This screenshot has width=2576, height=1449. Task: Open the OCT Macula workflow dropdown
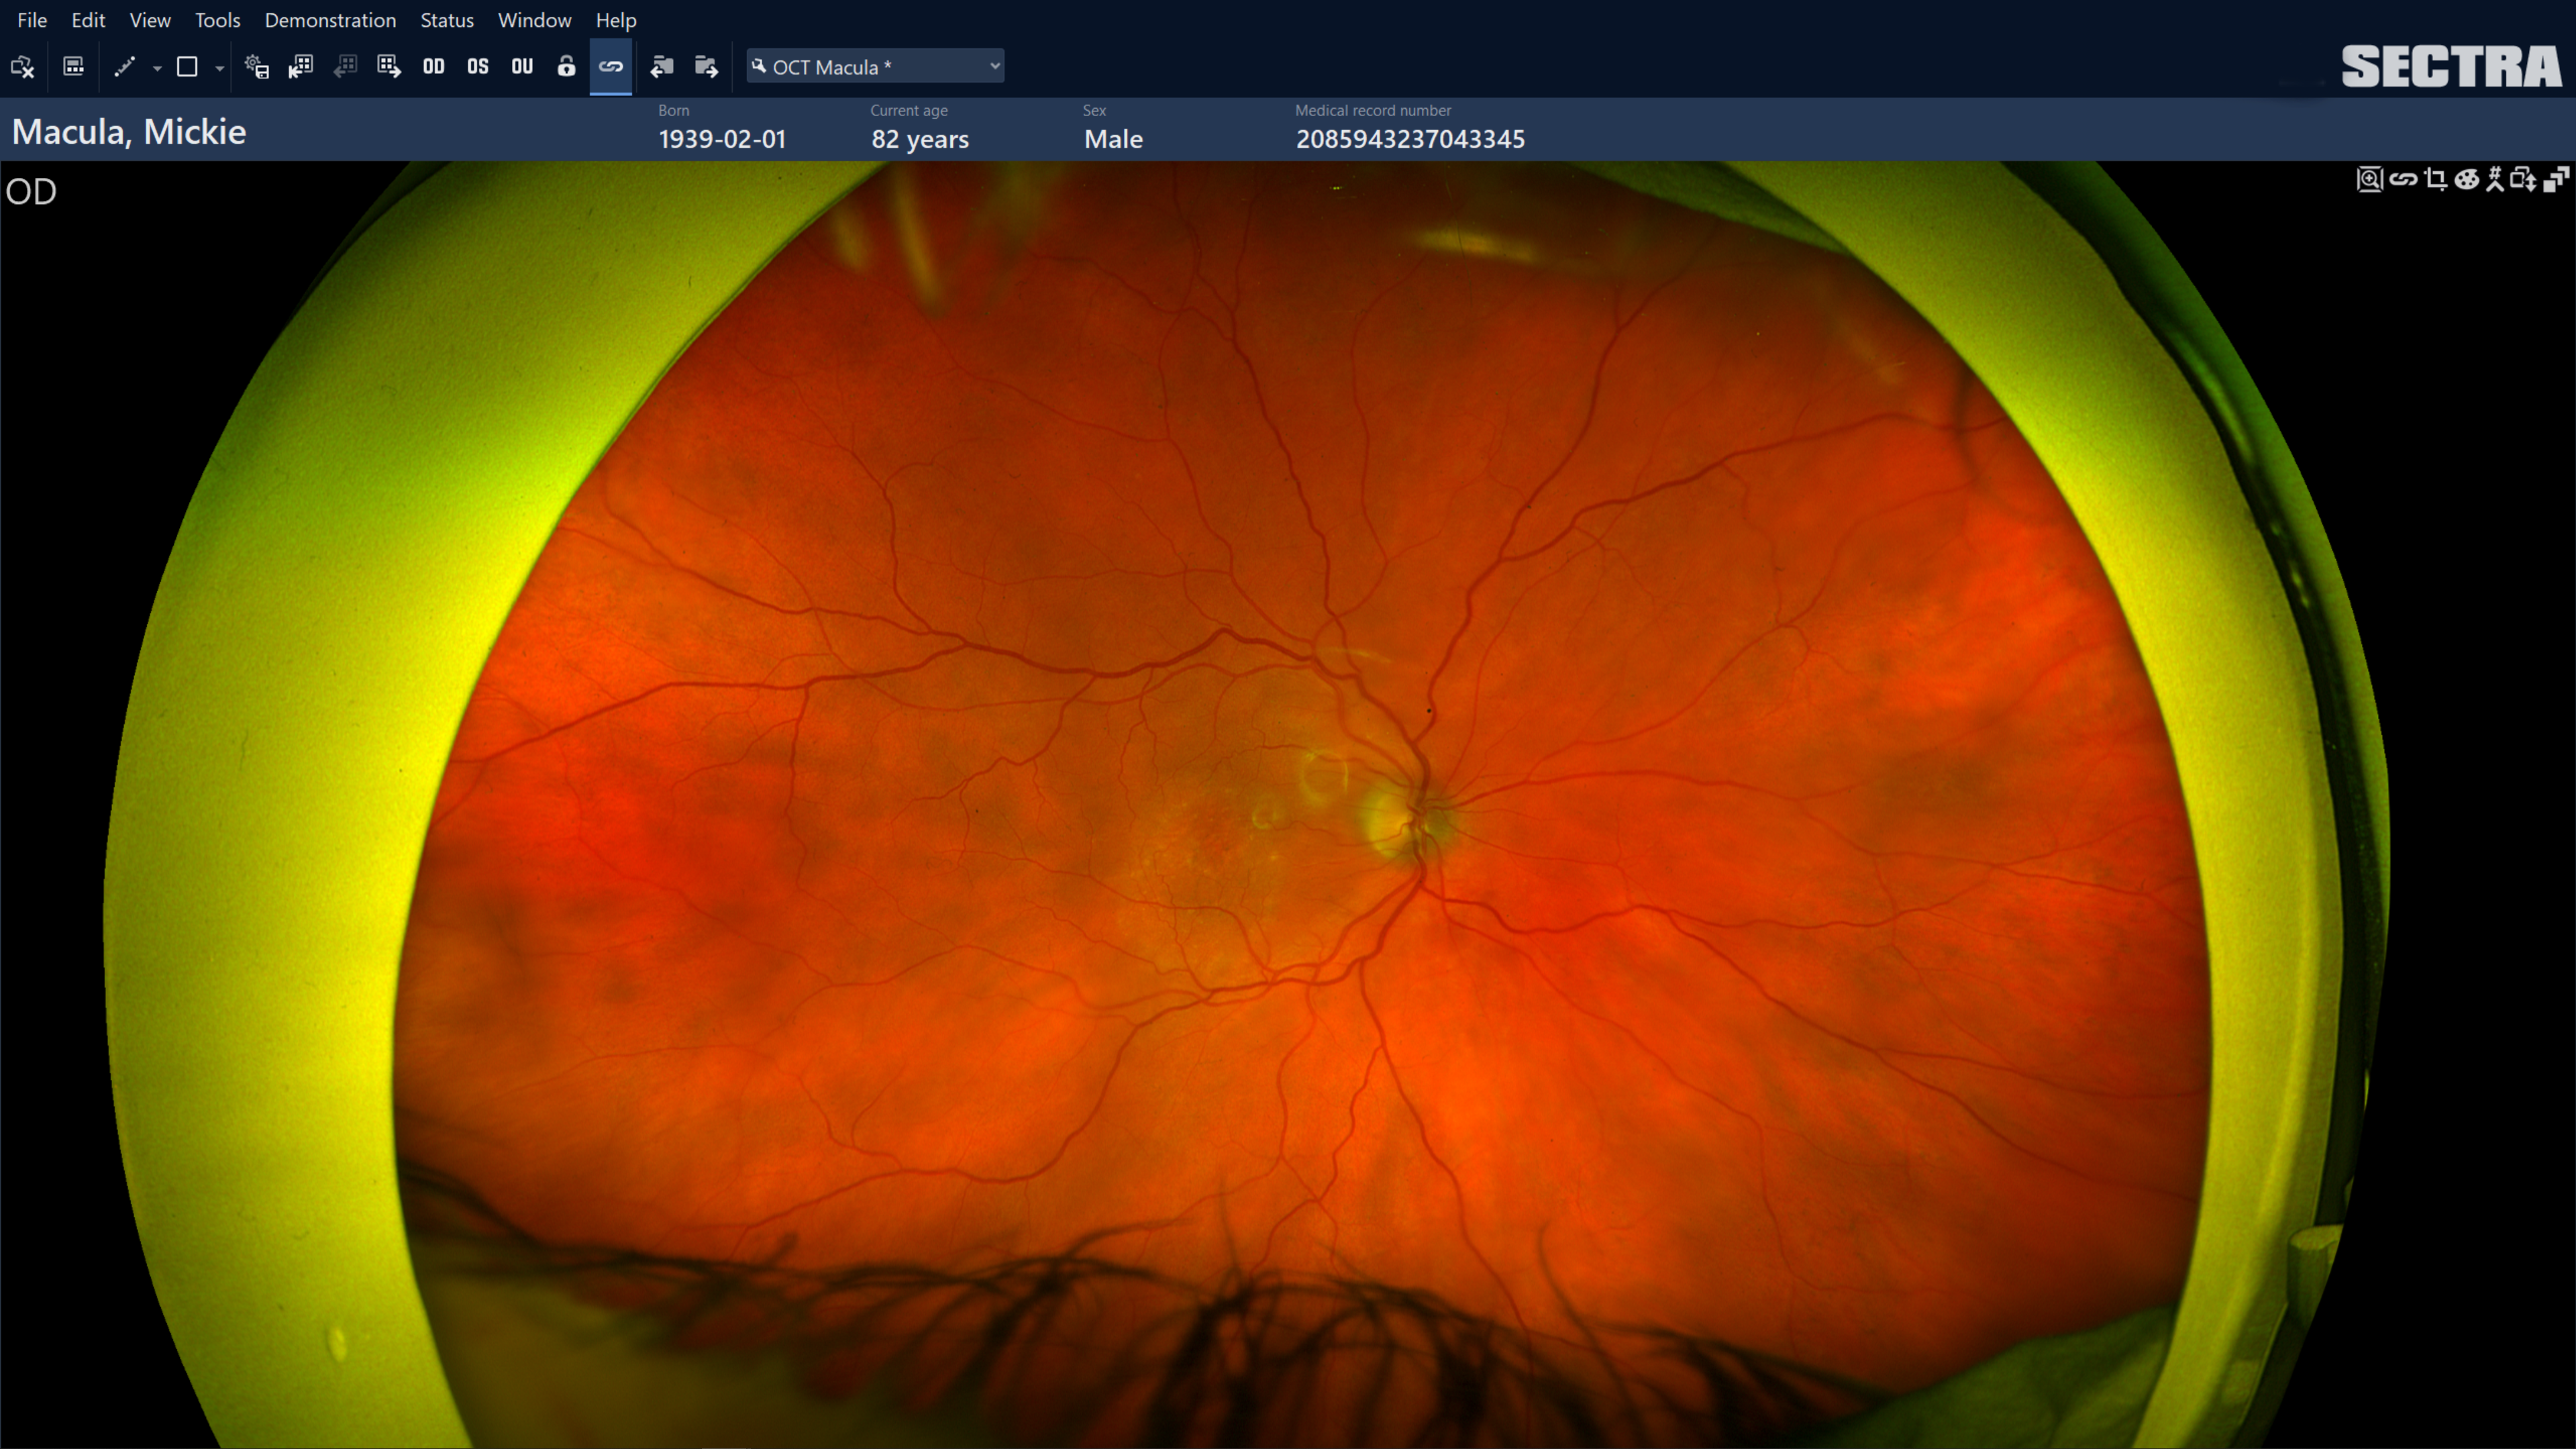(x=875, y=66)
